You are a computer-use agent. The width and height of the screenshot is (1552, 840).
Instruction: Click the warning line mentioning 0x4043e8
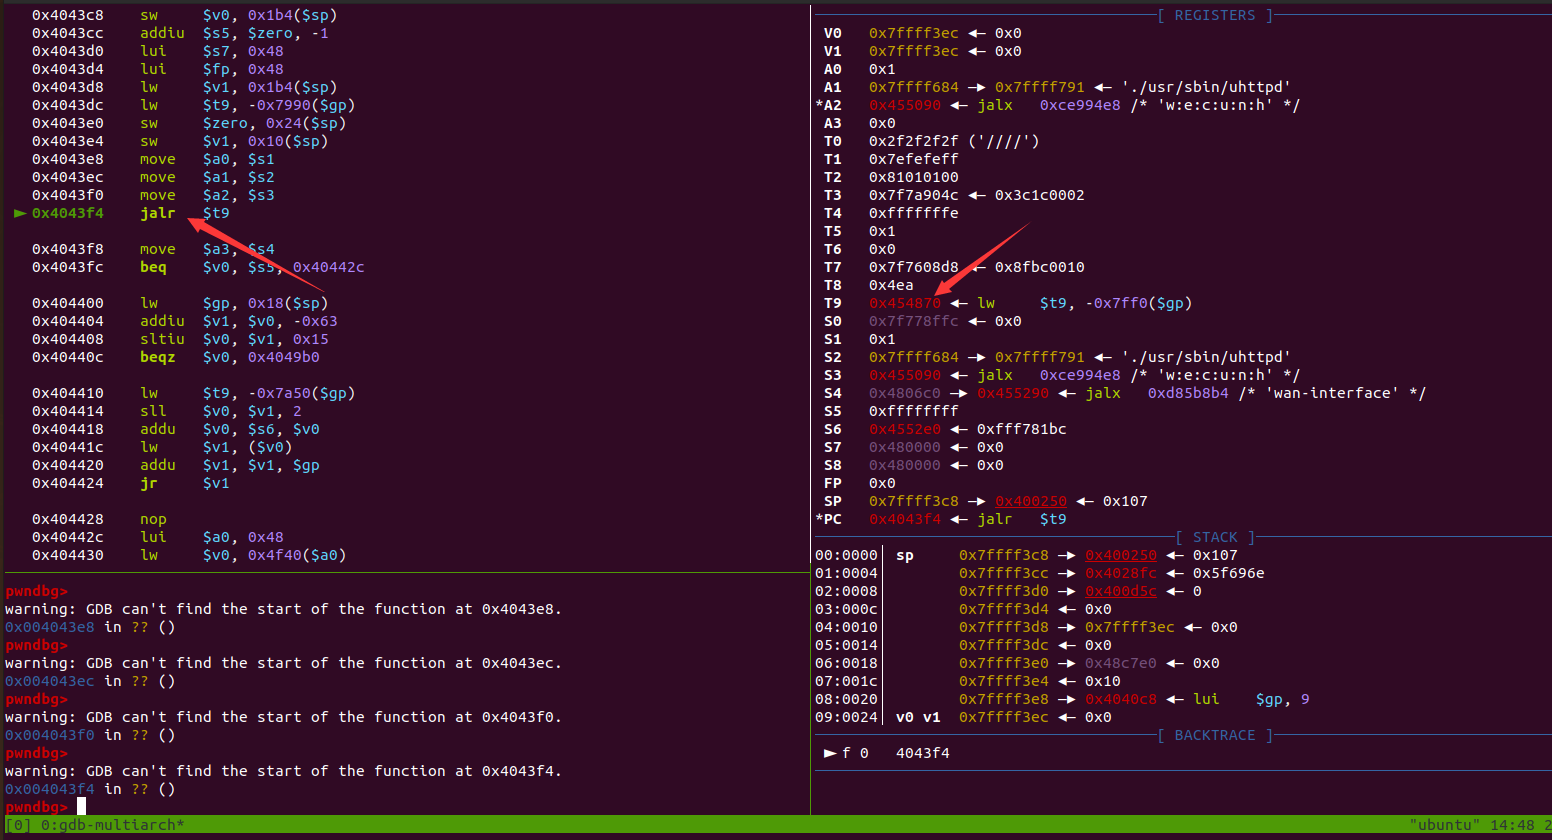[x=283, y=609]
